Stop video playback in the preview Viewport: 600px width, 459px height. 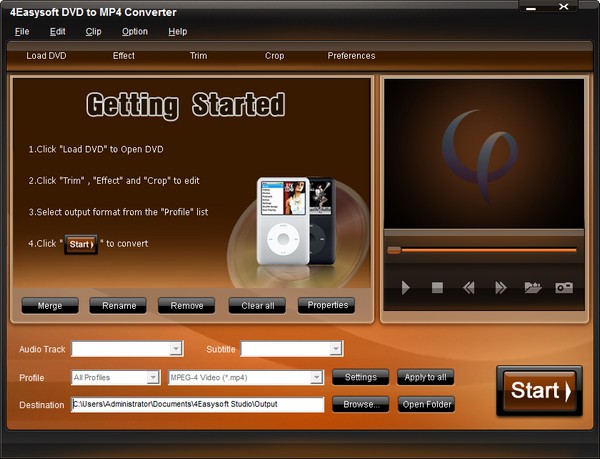coord(437,288)
